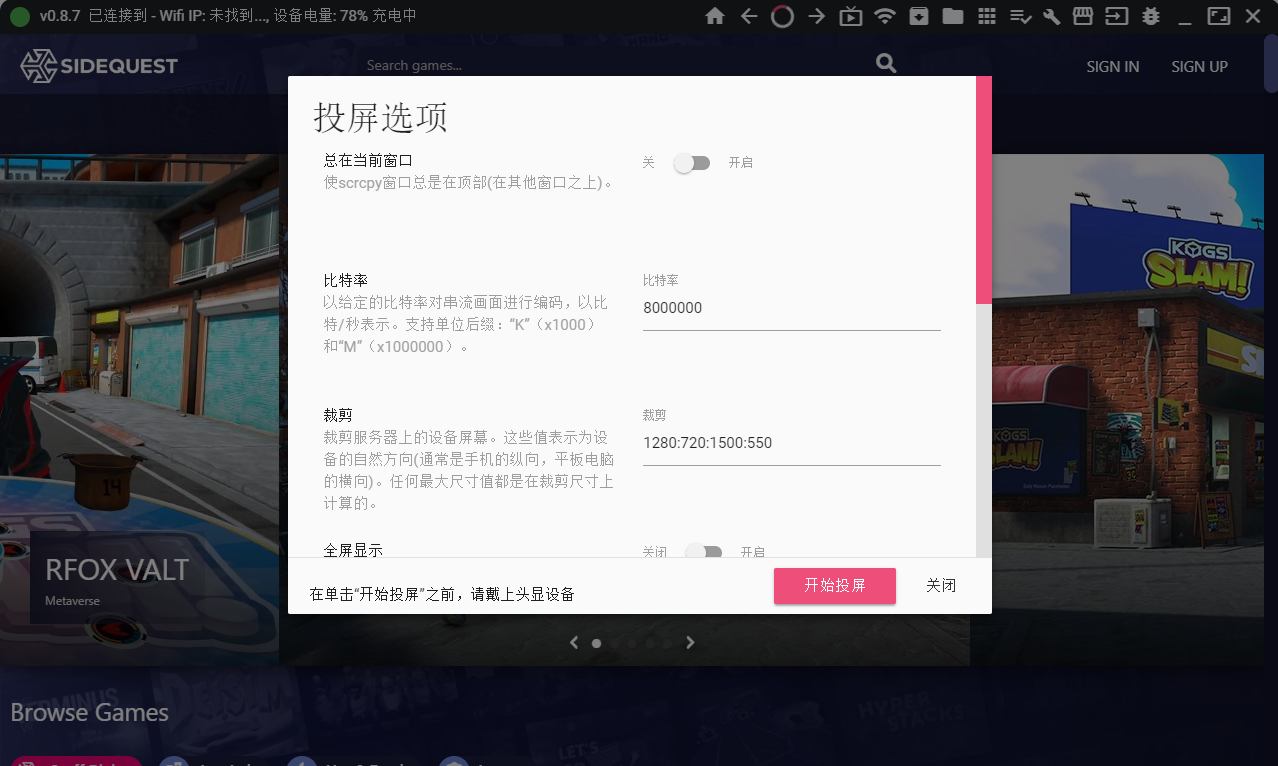Screen dimensions: 1278x766
Task: Click the 投屏选项 dialog title
Action: tap(381, 118)
